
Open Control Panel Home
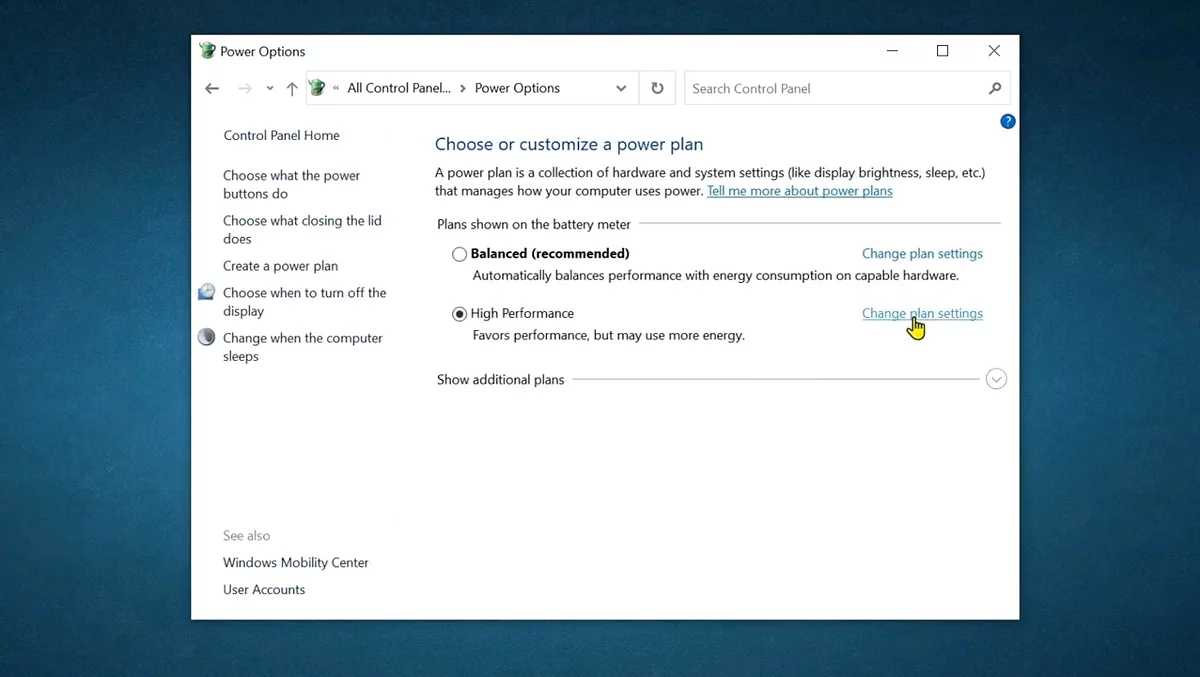pos(281,136)
